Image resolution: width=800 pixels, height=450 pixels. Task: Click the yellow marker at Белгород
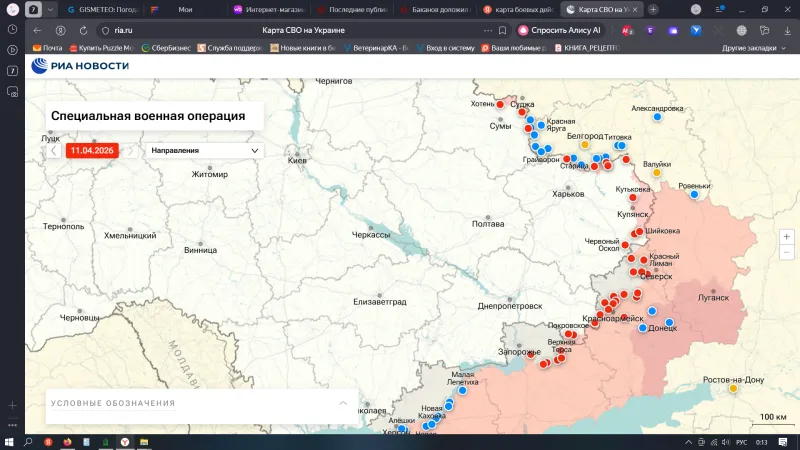[586, 144]
